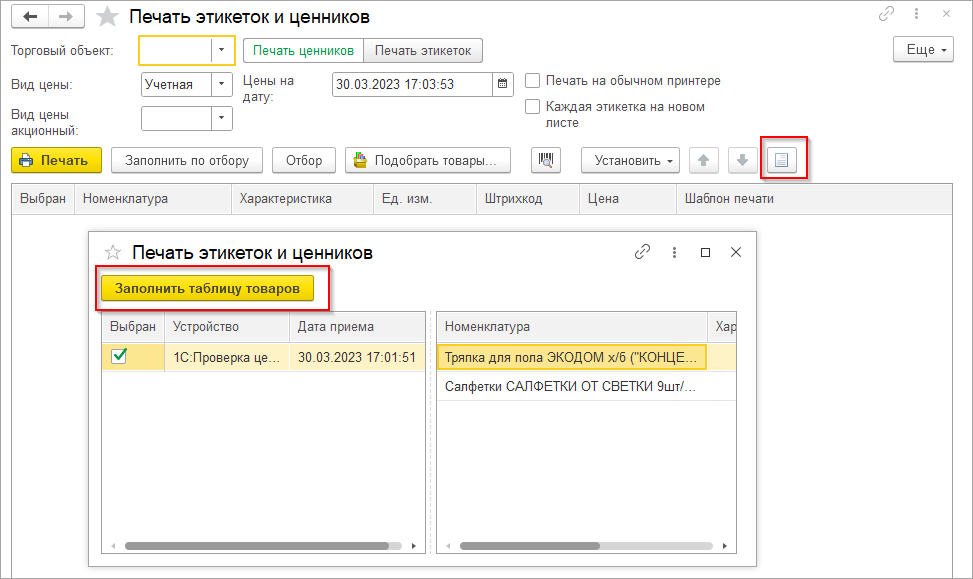
Task: Click Шаблон печати column header
Action: click(x=814, y=199)
